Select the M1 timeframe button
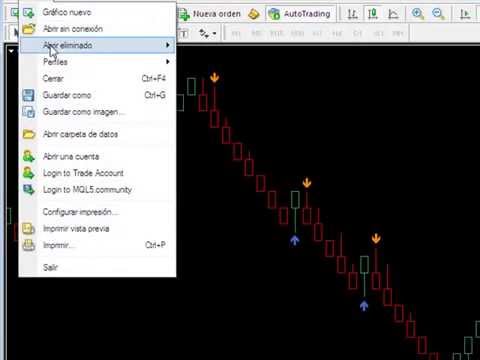This screenshot has height=360, width=480. pos(236,33)
